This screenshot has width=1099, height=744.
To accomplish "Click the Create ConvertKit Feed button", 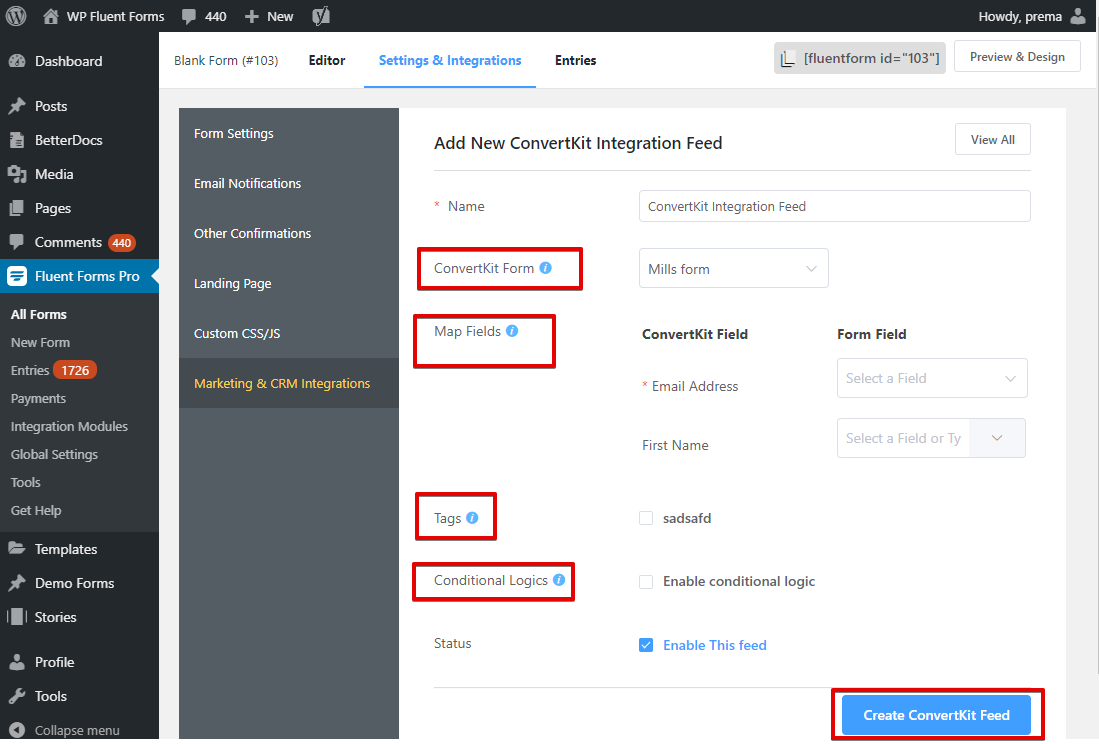I will click(x=936, y=715).
